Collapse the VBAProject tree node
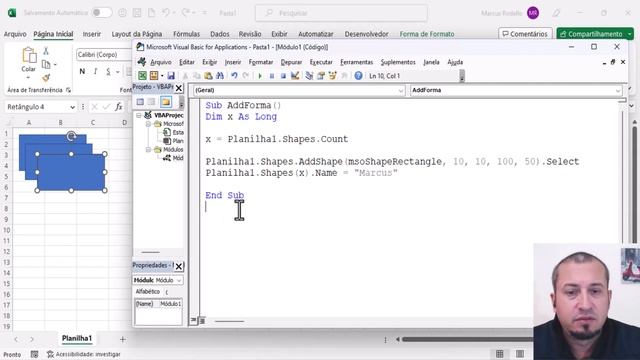The width and height of the screenshot is (640, 360). pyautogui.click(x=139, y=116)
